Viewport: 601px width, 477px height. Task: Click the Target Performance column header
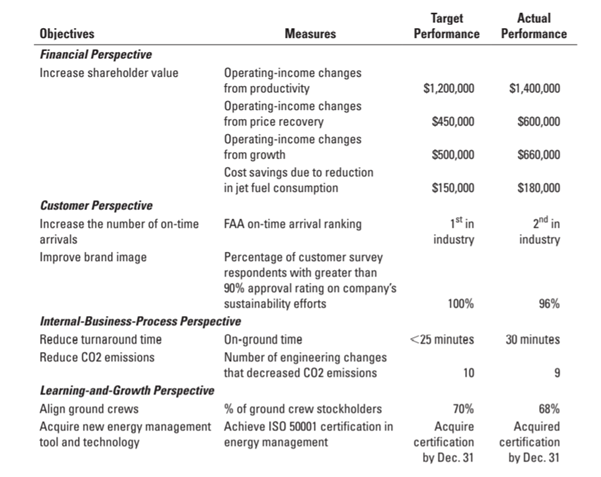point(444,26)
